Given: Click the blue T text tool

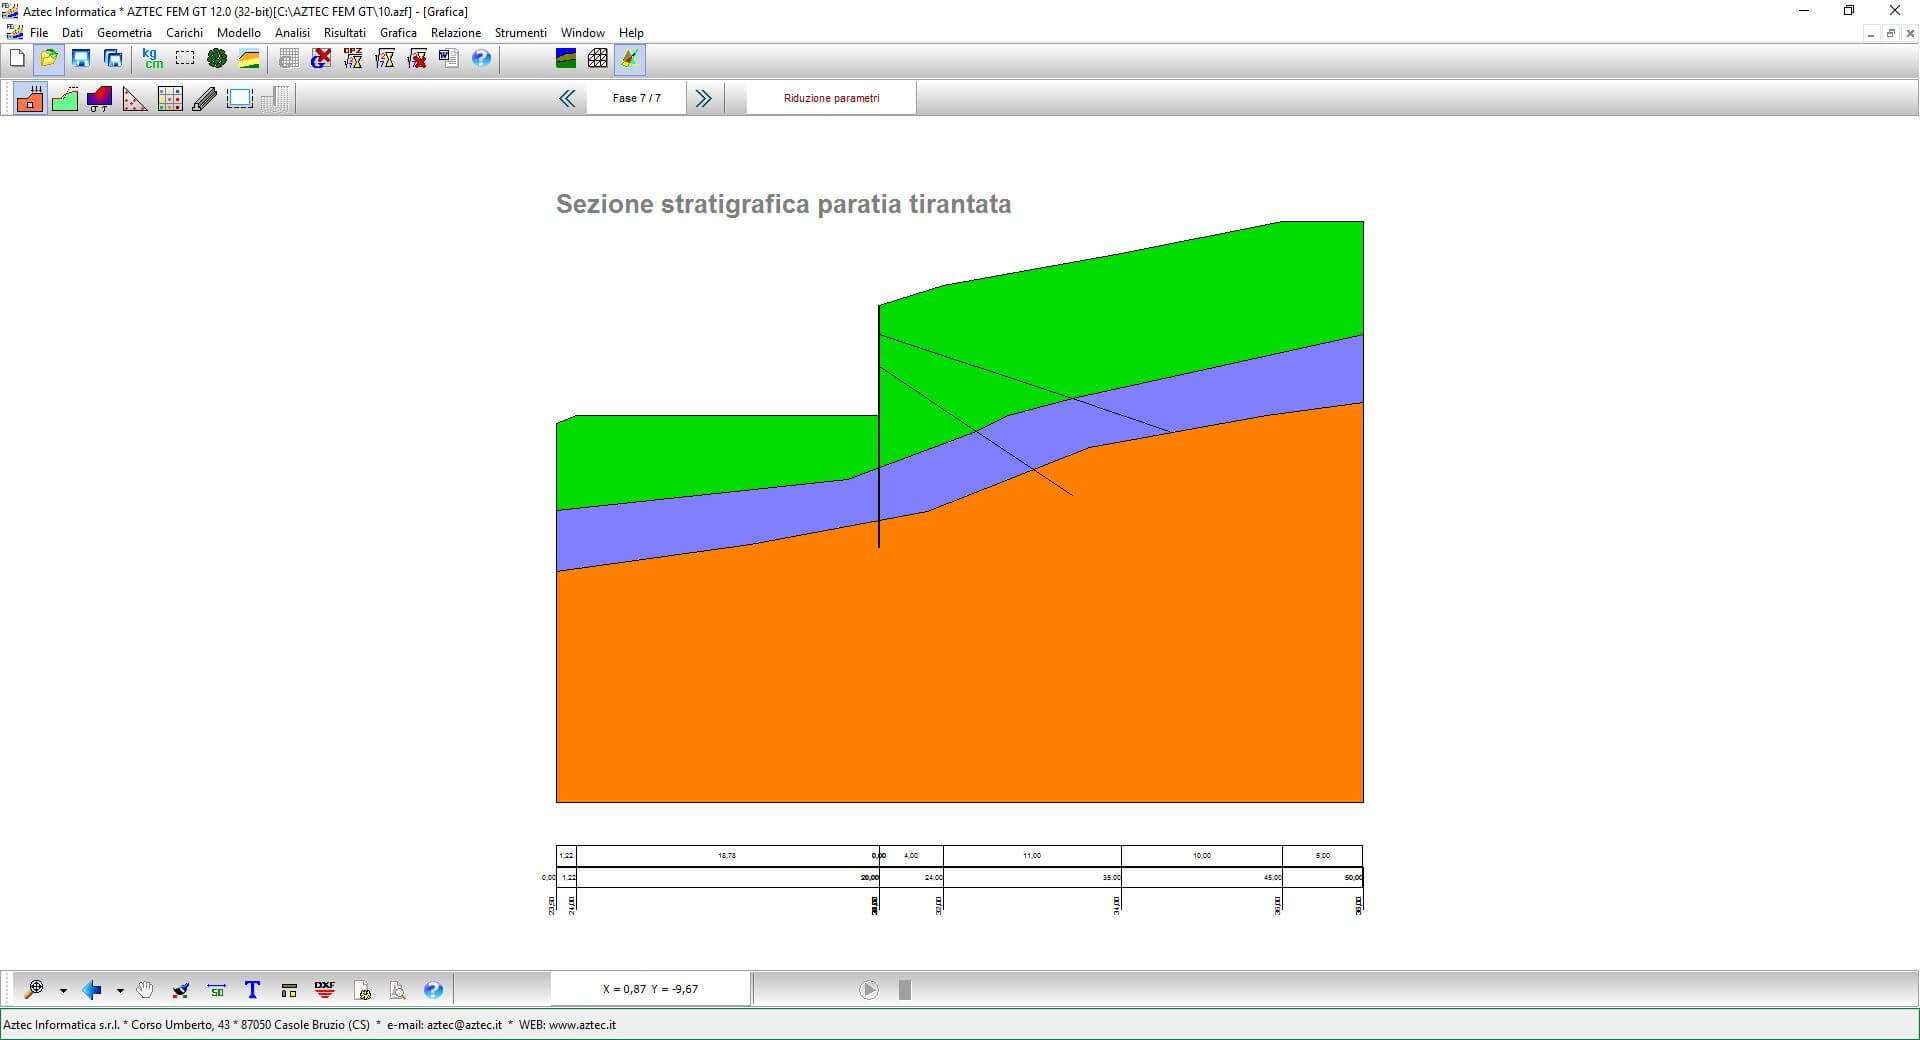Looking at the screenshot, I should [x=252, y=990].
